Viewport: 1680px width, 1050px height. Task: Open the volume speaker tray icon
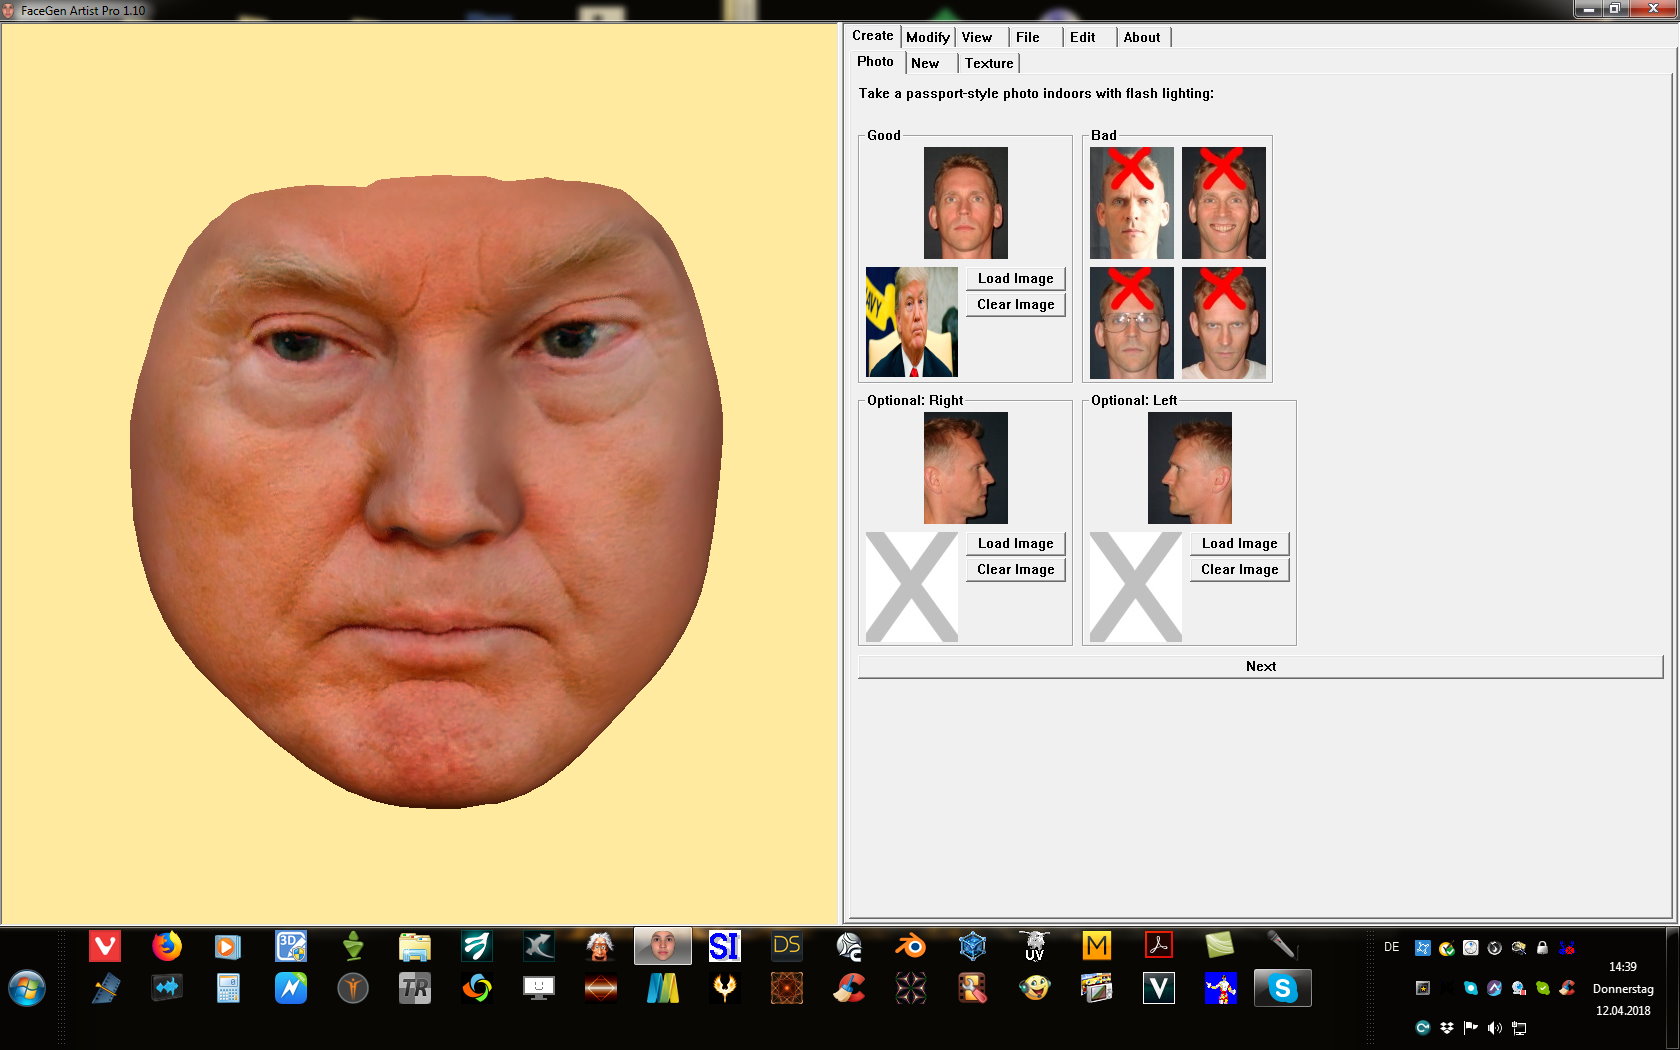pos(1494,1028)
